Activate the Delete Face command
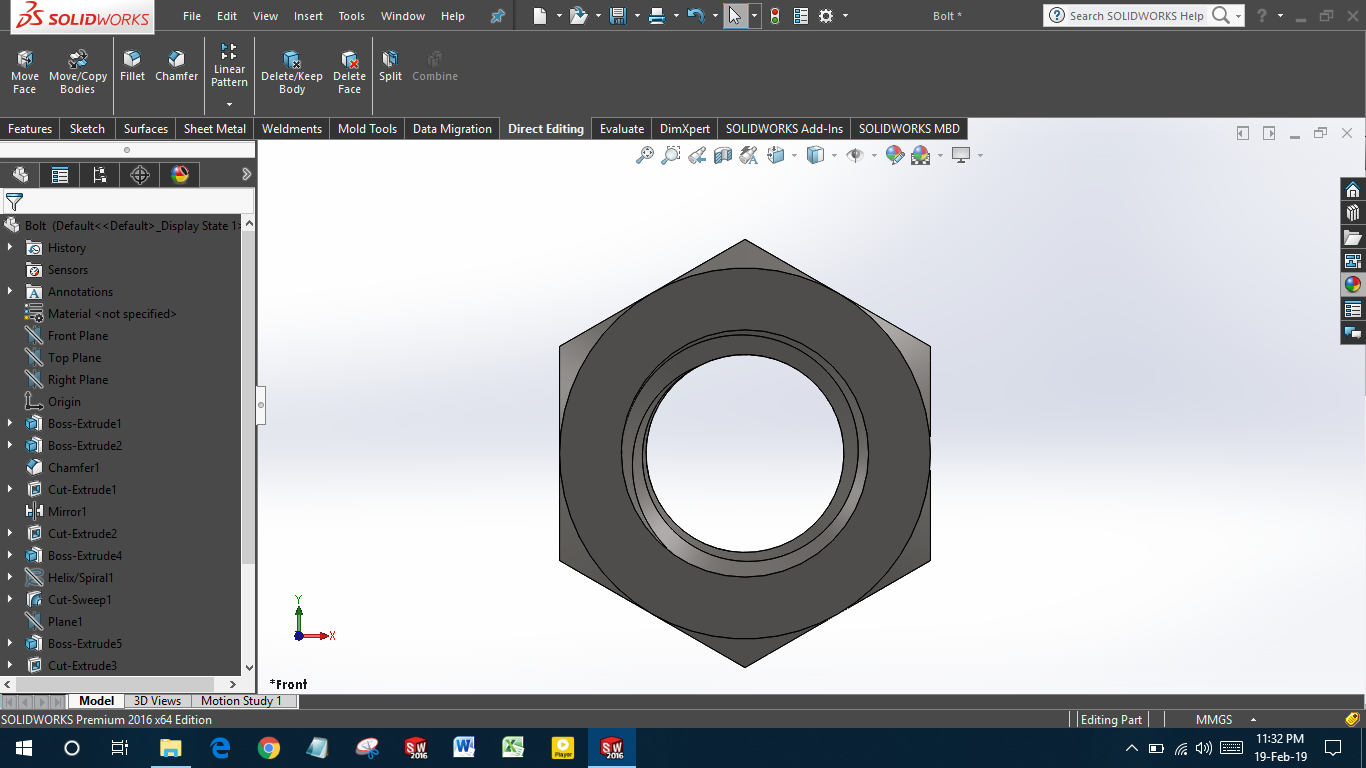 point(349,72)
